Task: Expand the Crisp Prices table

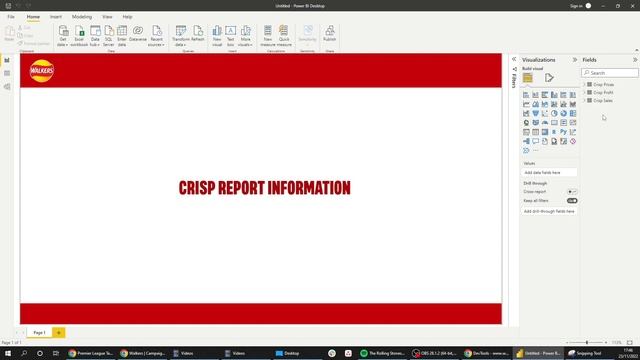Action: coord(584,84)
